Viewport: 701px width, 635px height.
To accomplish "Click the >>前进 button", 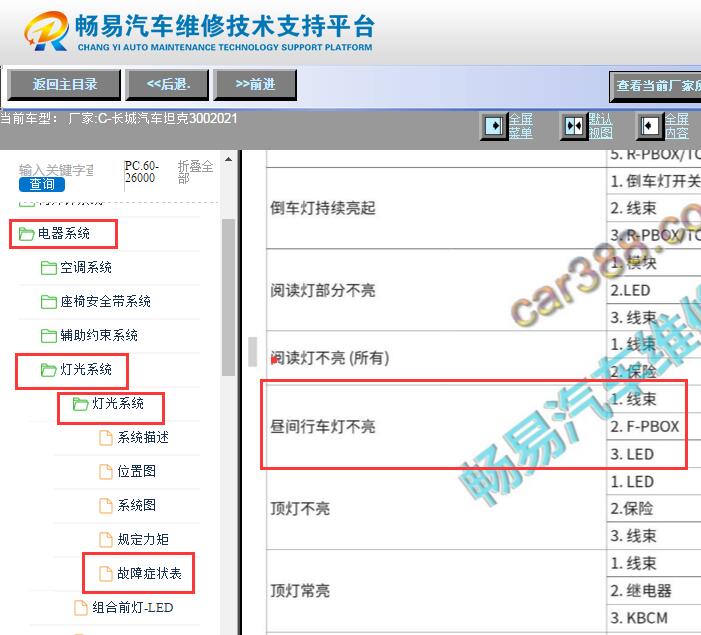I will [x=255, y=84].
